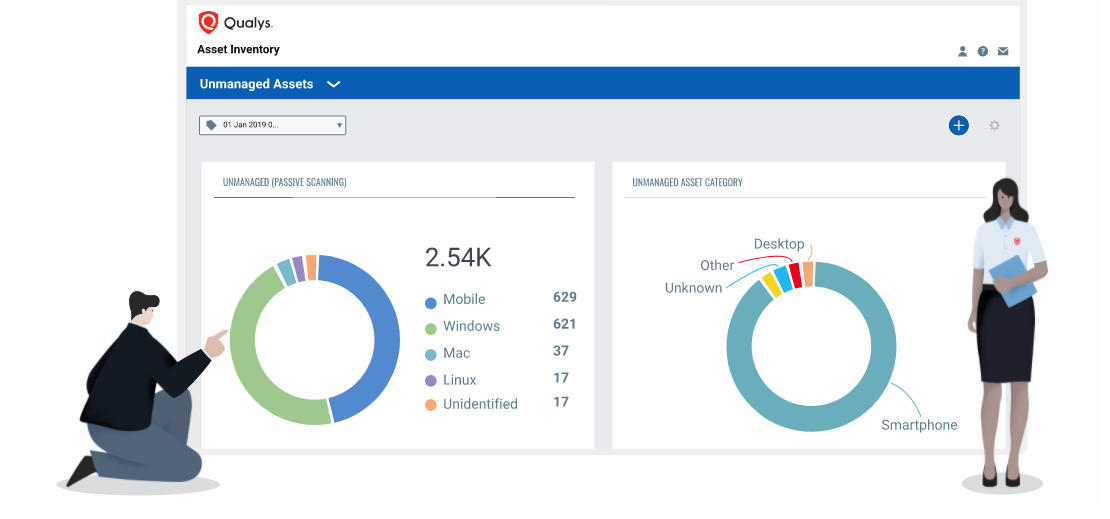Open the help question mark icon
This screenshot has width=1110, height=519.
[x=983, y=51]
